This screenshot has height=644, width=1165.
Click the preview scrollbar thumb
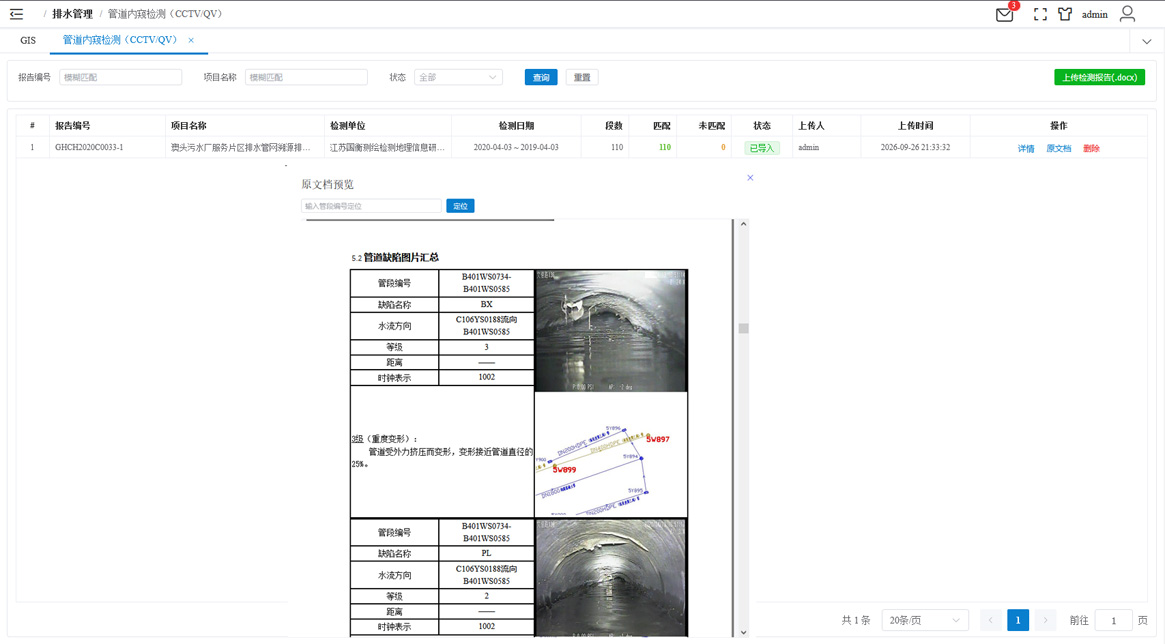[743, 328]
